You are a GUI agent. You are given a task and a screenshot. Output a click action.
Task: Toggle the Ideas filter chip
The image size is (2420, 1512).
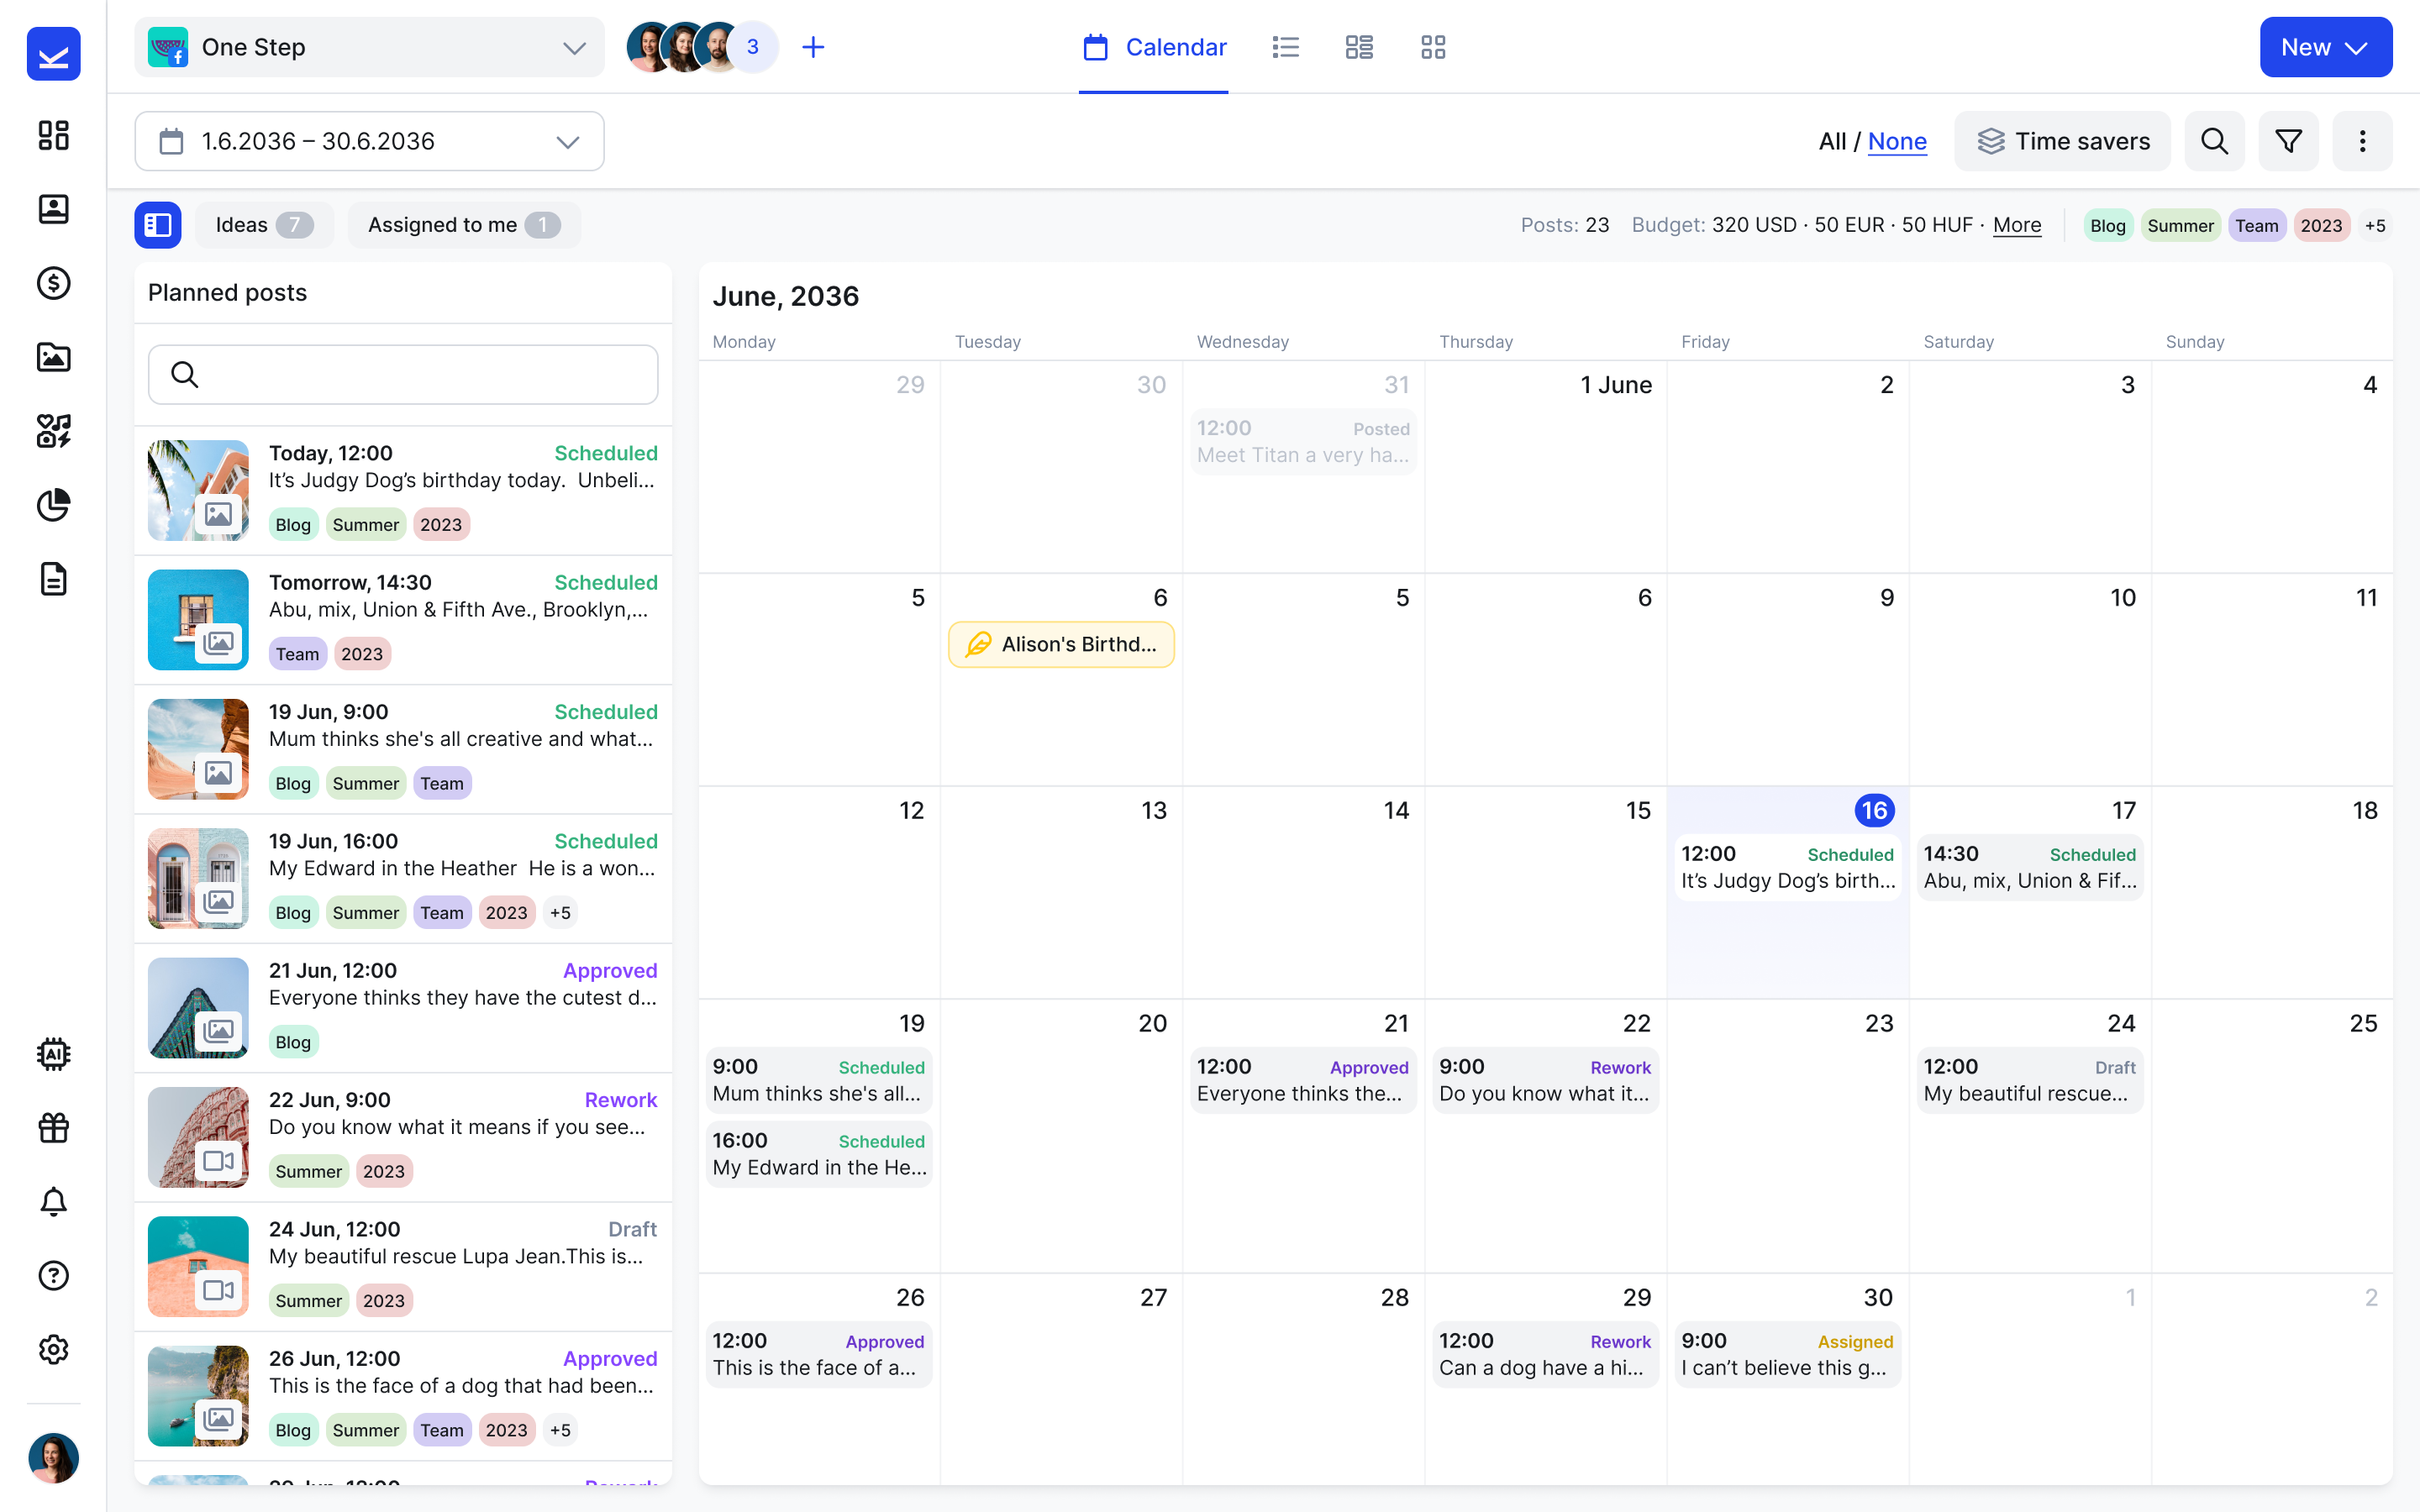click(x=263, y=224)
